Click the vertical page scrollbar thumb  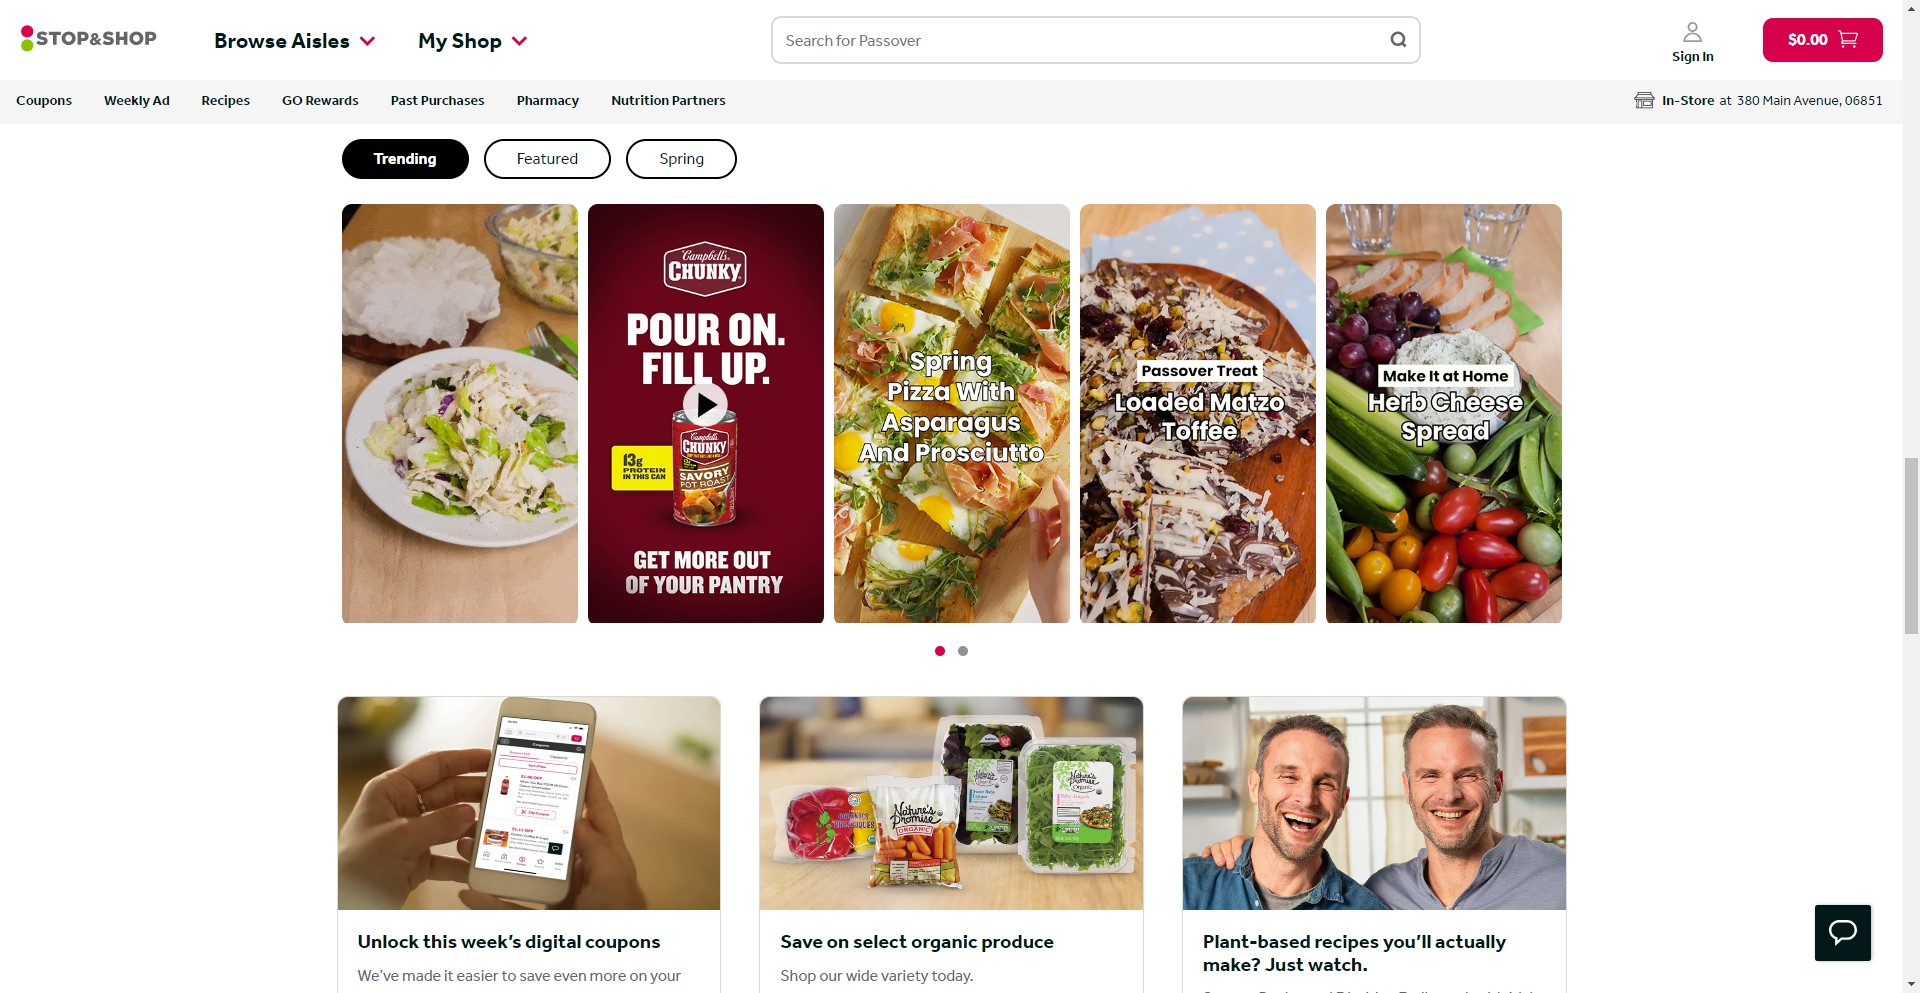1911,545
